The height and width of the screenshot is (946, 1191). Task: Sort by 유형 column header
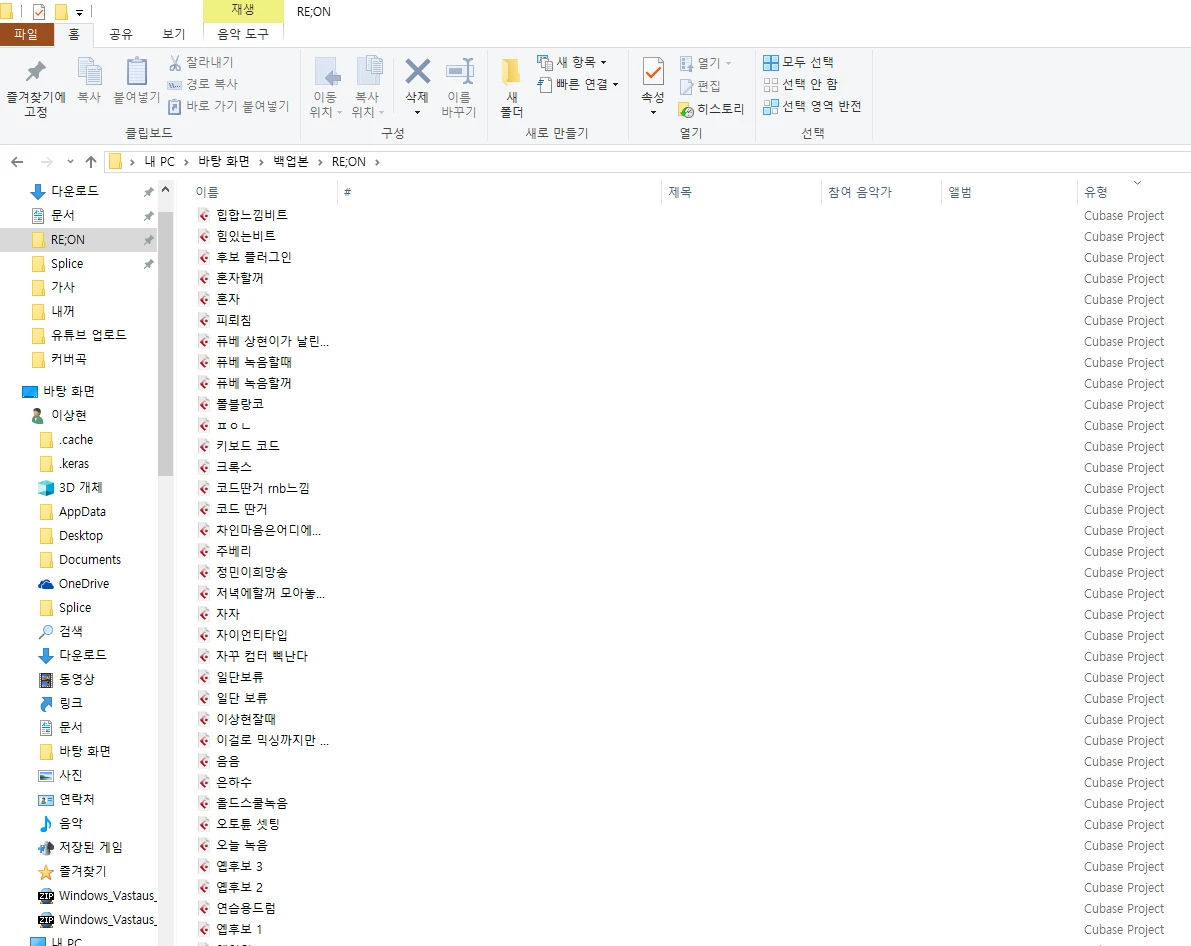[1096, 193]
